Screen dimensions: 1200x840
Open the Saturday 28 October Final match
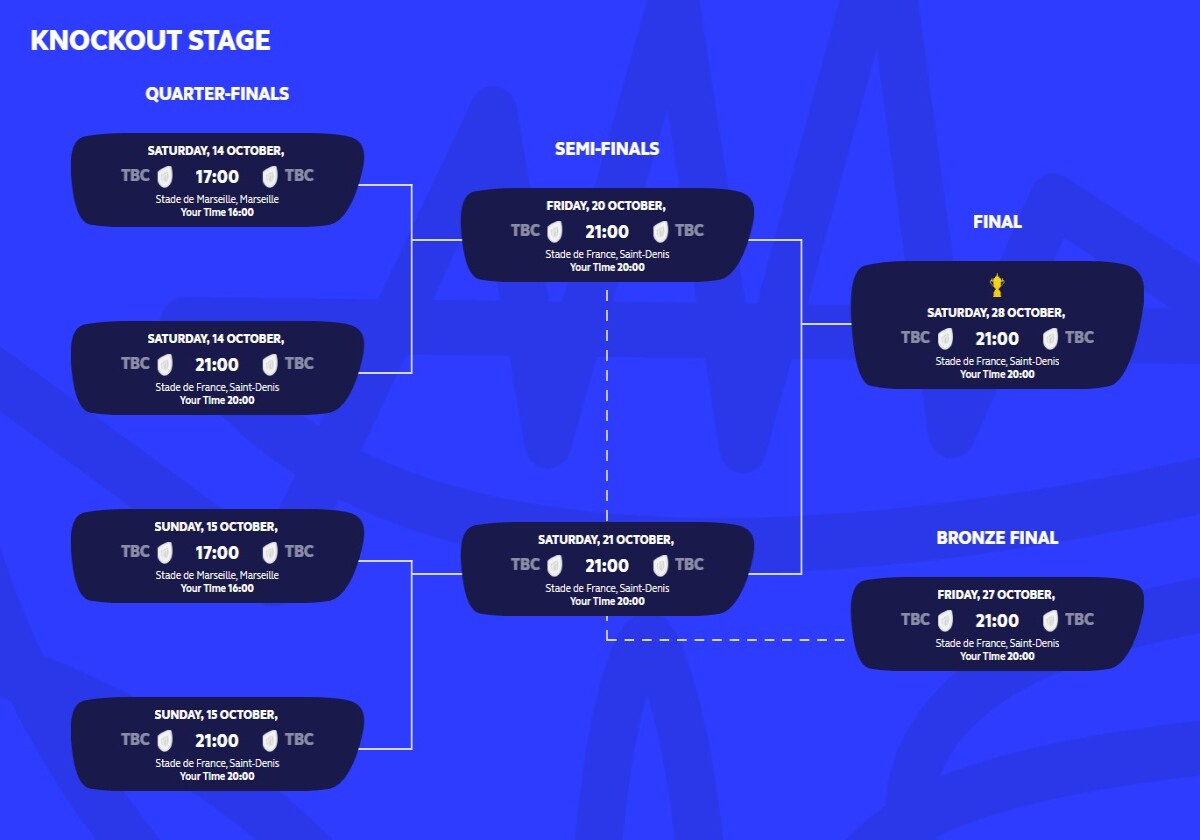click(x=997, y=325)
